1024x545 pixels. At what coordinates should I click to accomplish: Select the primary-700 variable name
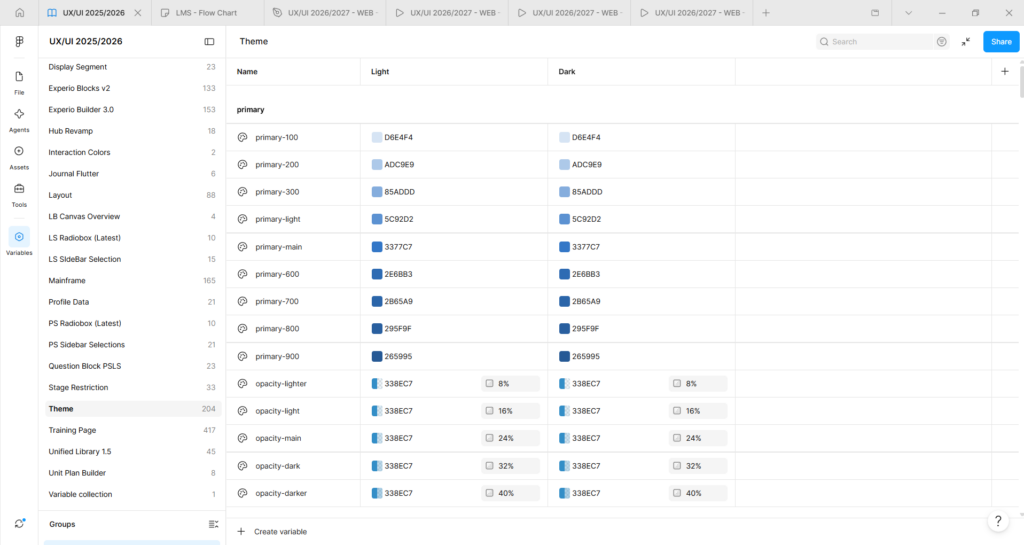coord(277,302)
